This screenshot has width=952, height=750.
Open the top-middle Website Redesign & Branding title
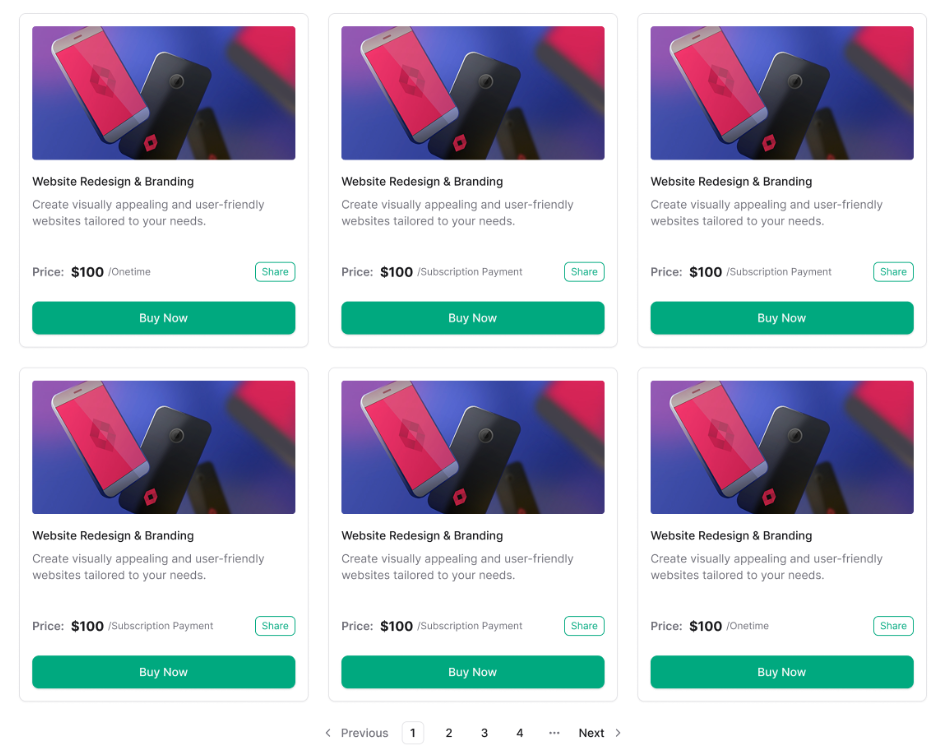(x=421, y=182)
